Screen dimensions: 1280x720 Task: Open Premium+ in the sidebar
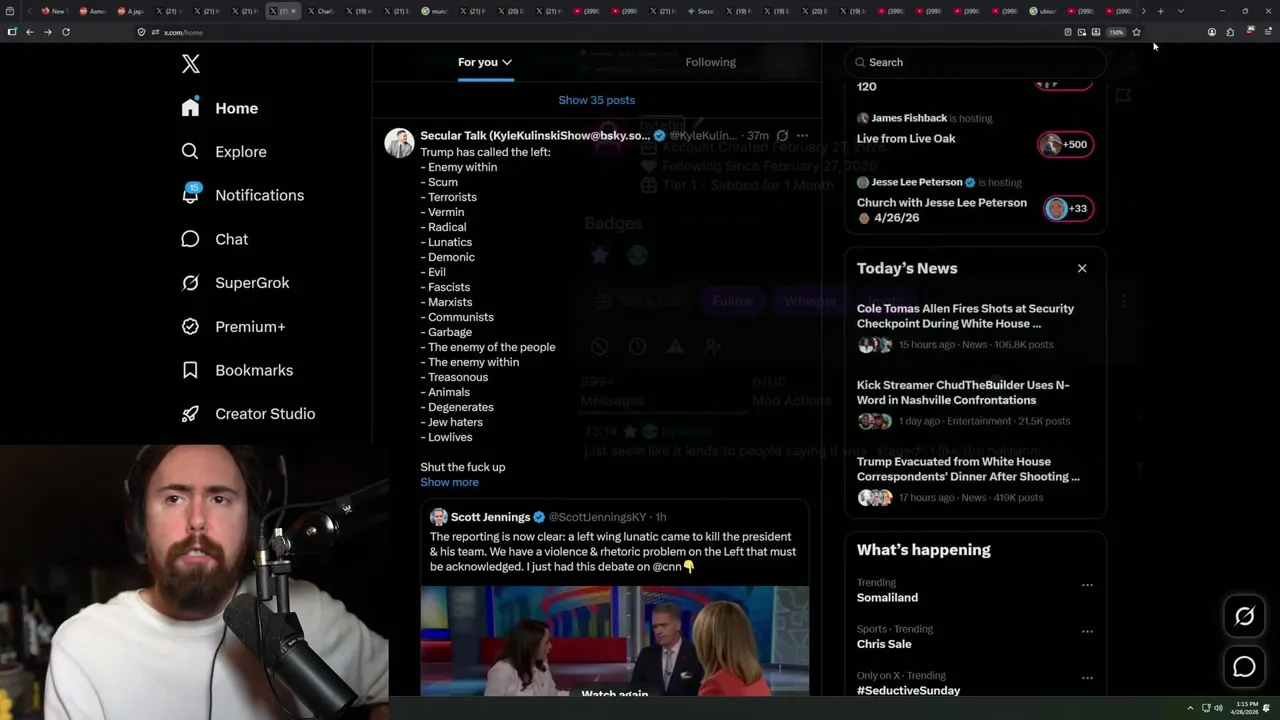(x=233, y=326)
